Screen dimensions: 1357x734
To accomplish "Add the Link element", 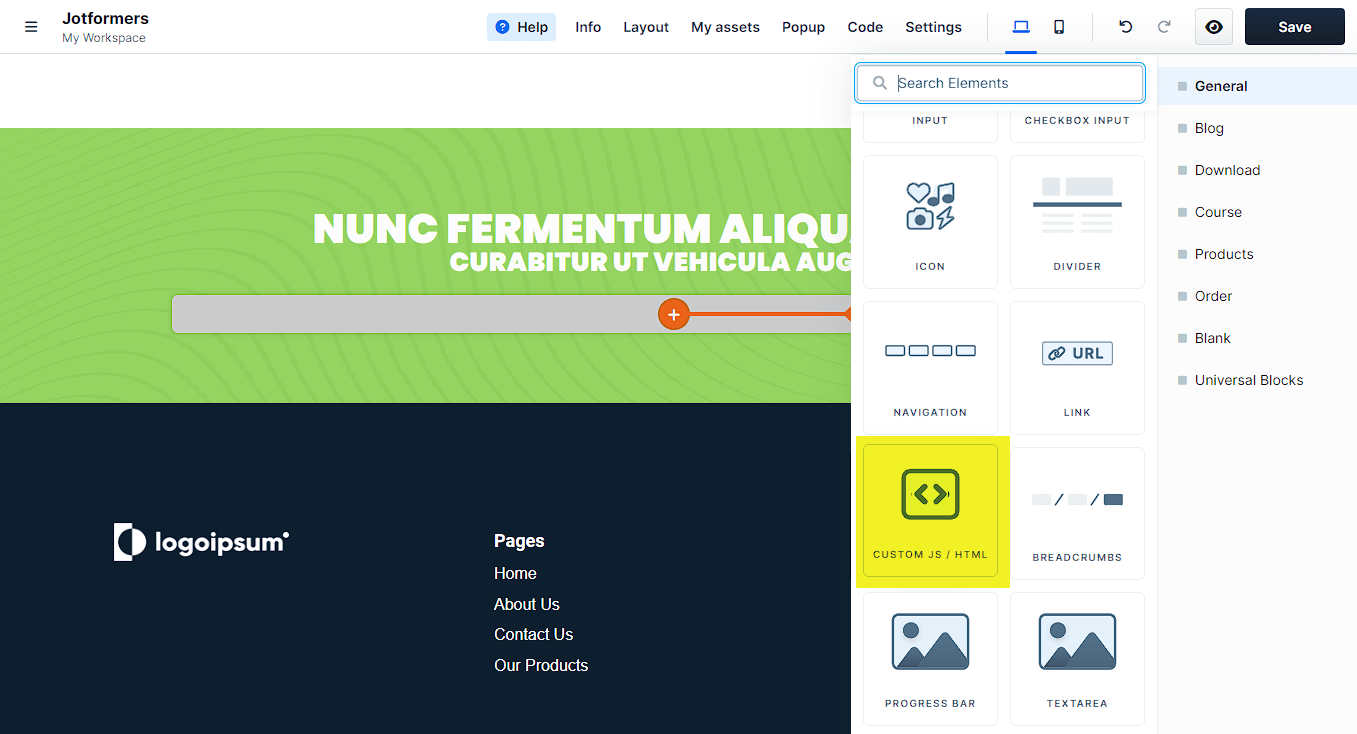I will tap(1077, 368).
